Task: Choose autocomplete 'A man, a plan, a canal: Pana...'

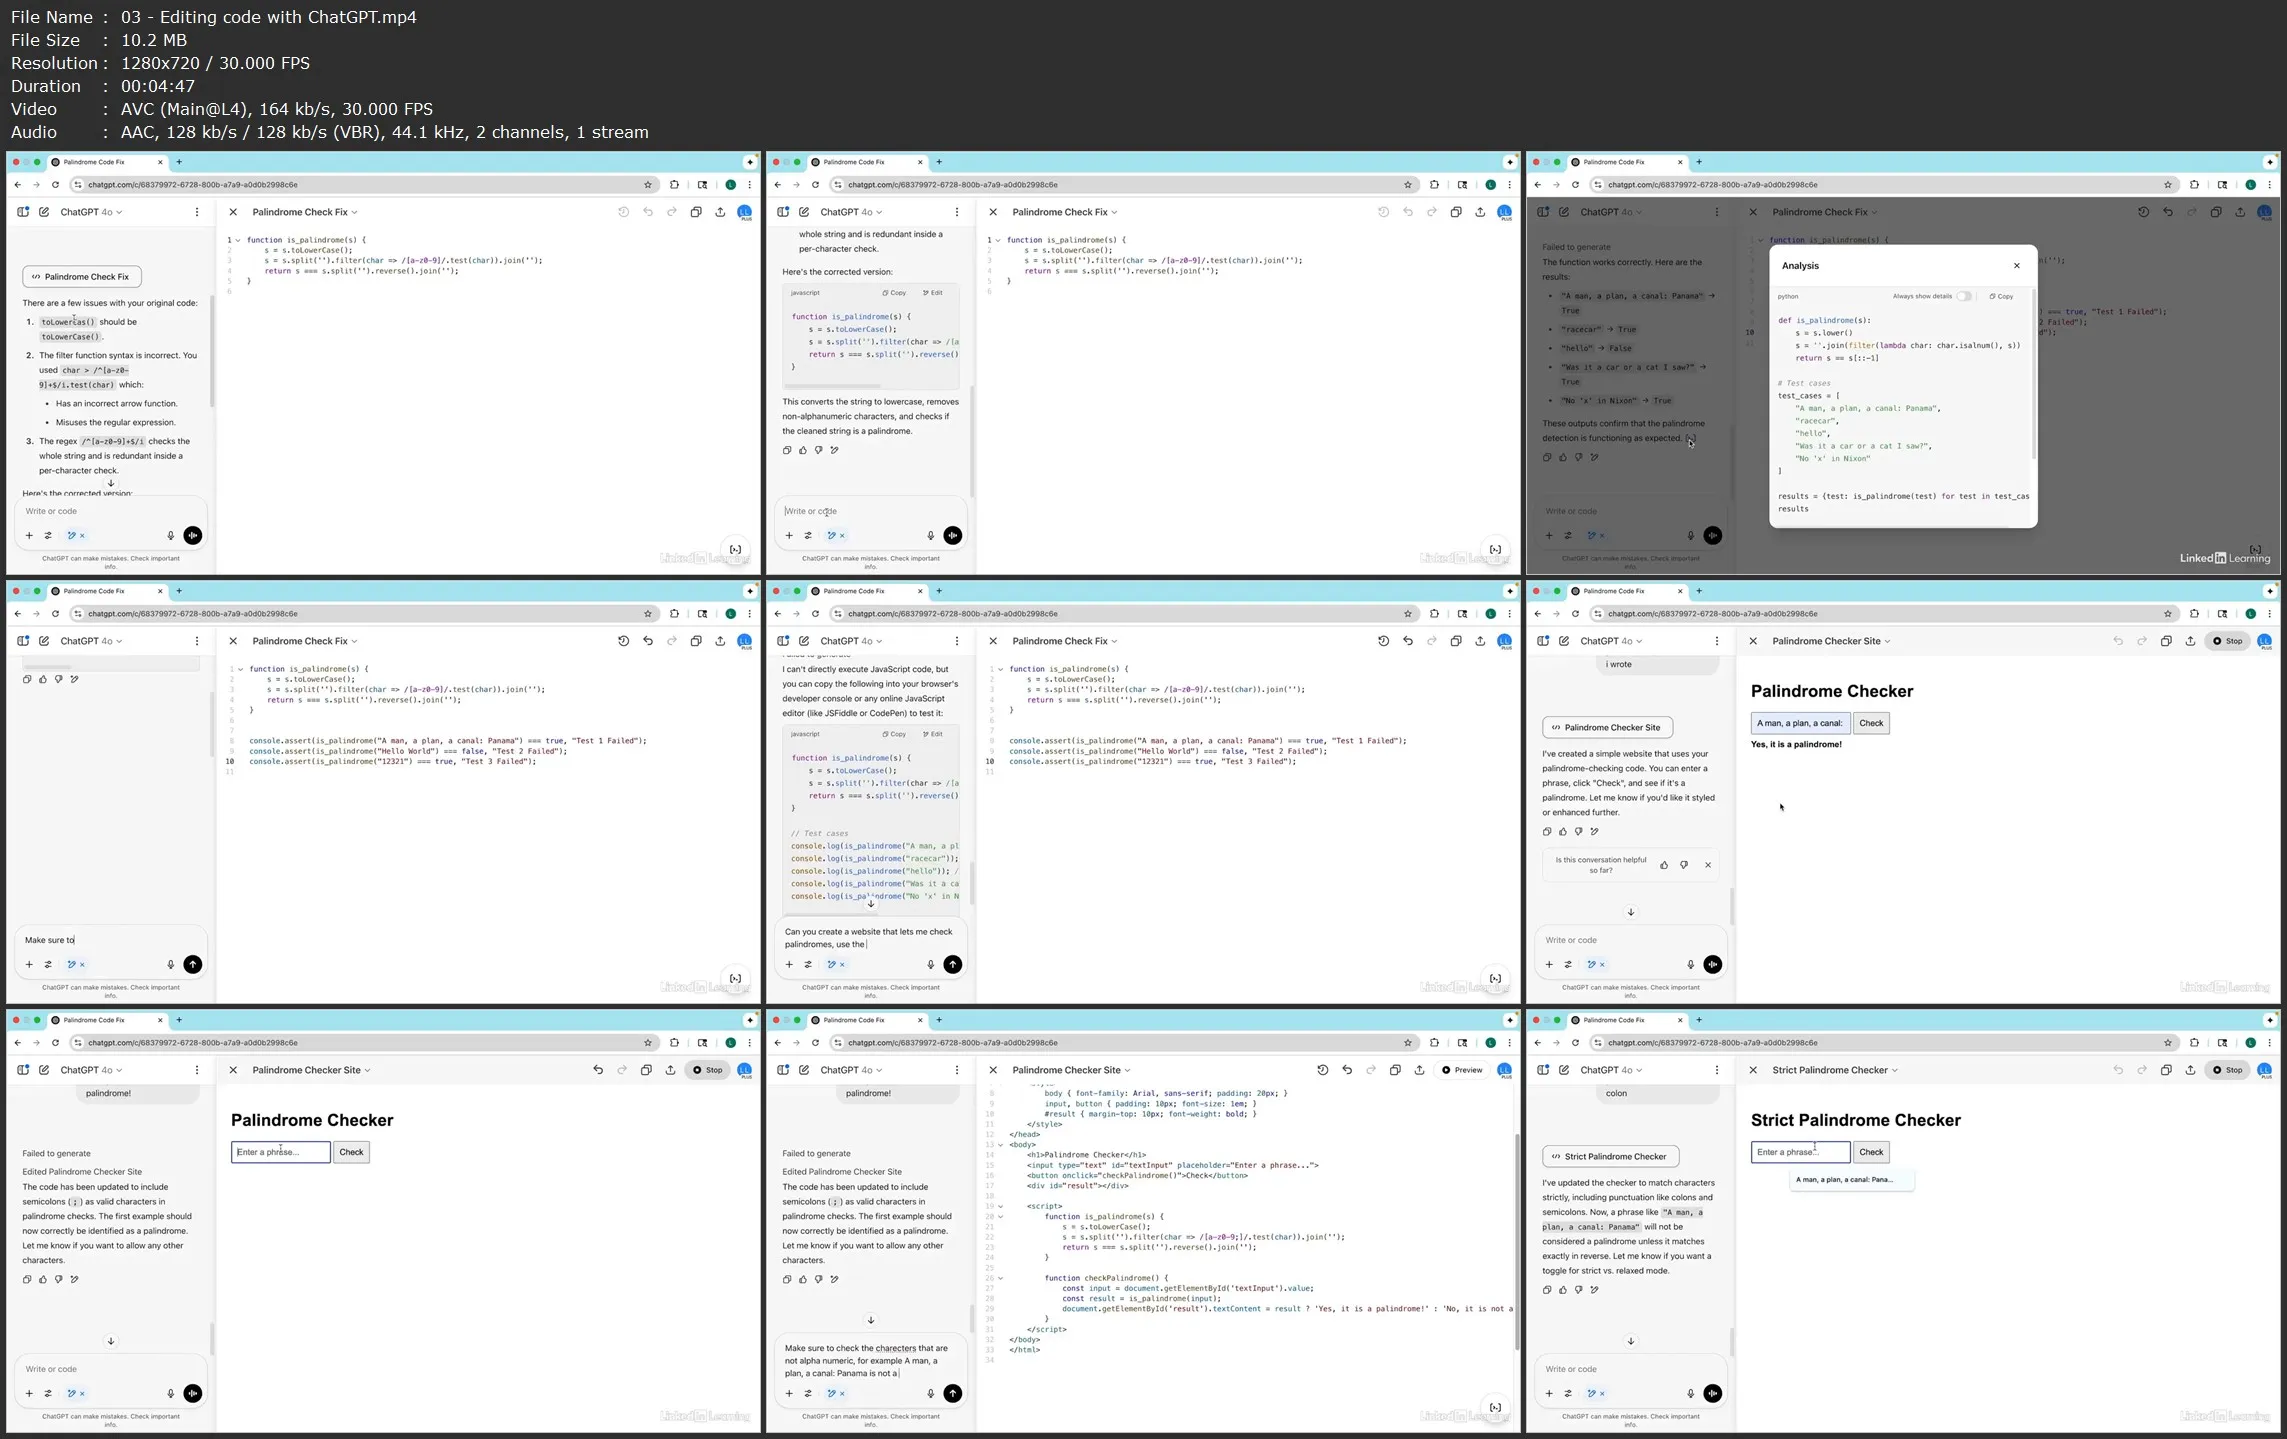Action: 1851,1180
